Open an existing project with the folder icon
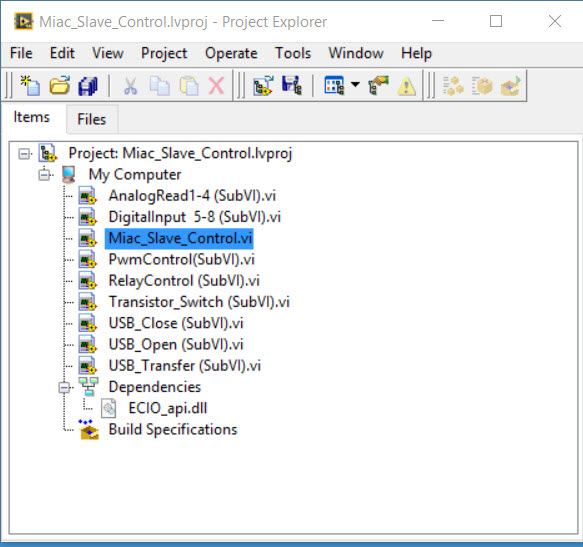The width and height of the screenshot is (583, 547). tap(59, 86)
